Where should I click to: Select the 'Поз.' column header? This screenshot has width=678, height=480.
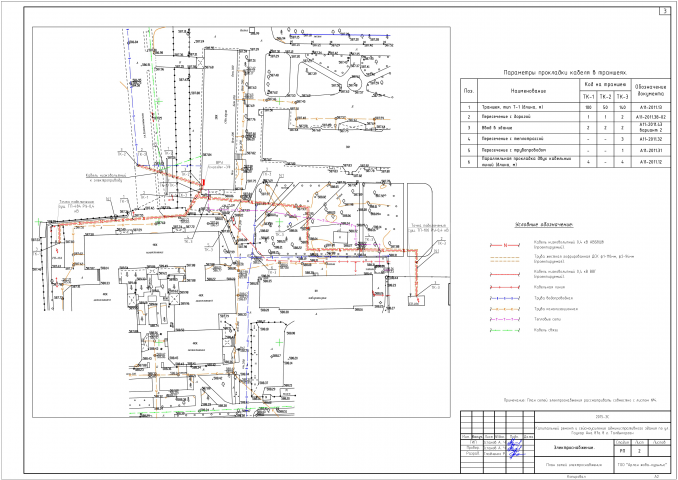point(469,91)
